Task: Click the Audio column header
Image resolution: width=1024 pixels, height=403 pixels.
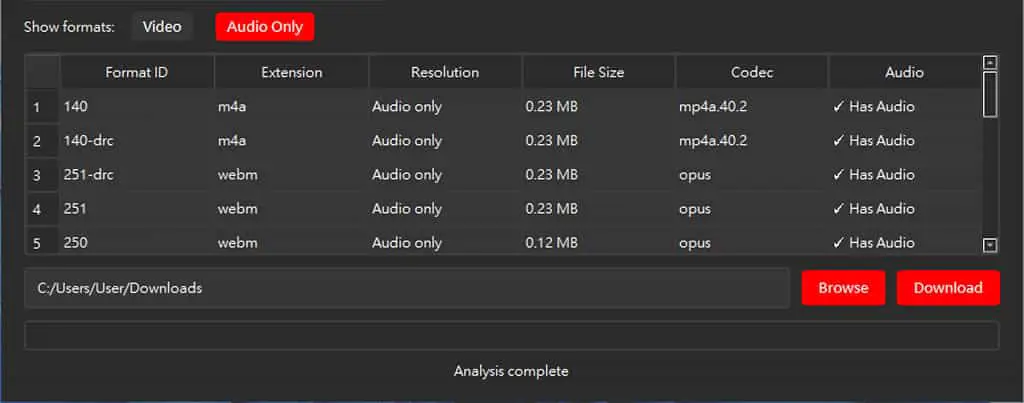Action: (x=904, y=73)
